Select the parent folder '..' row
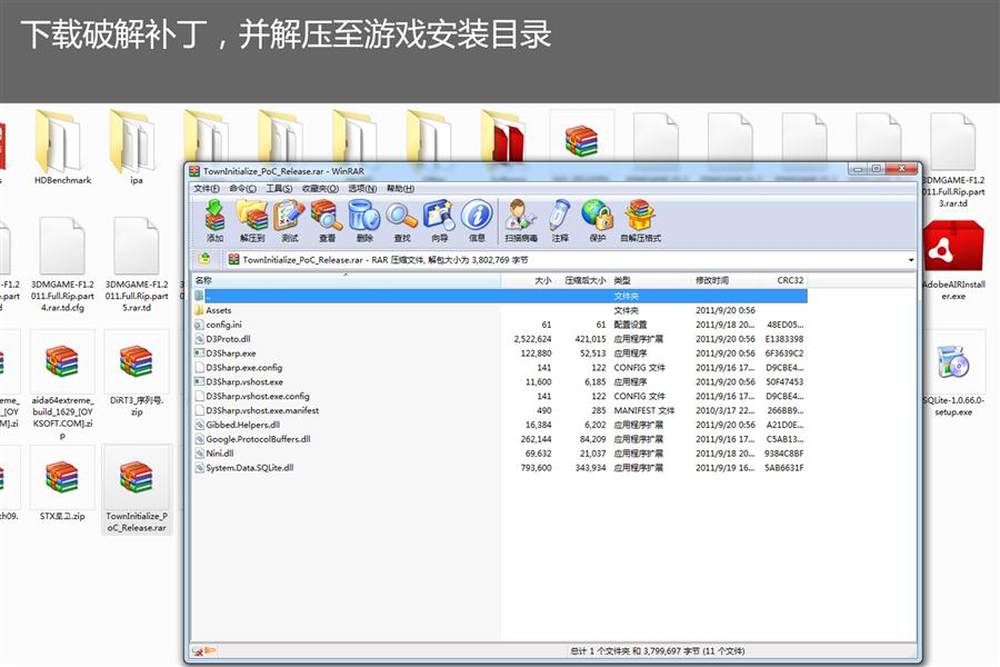Viewport: 1000px width, 667px height. tap(500, 296)
